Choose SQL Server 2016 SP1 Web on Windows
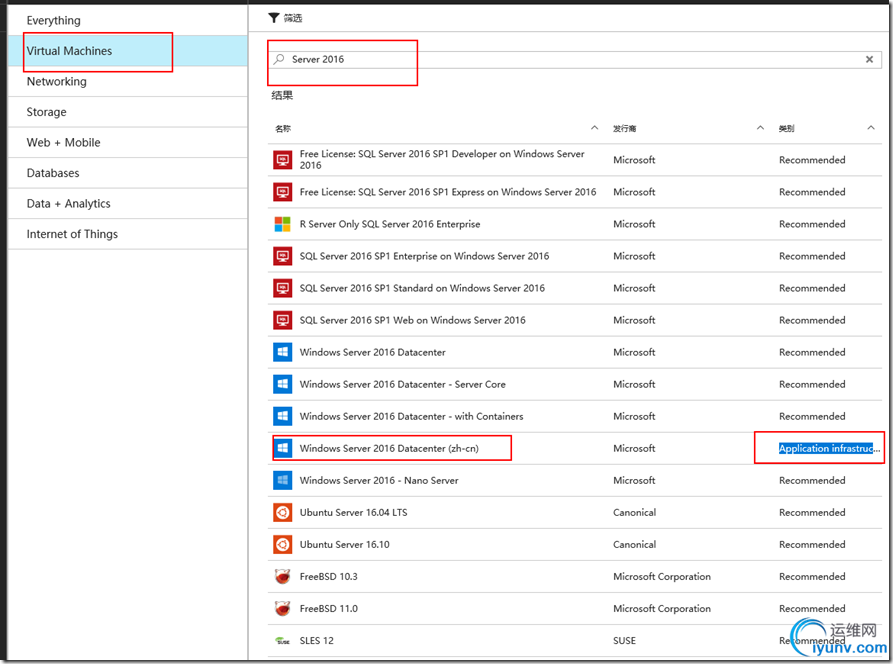Screen dimensions: 893x664 (412, 320)
